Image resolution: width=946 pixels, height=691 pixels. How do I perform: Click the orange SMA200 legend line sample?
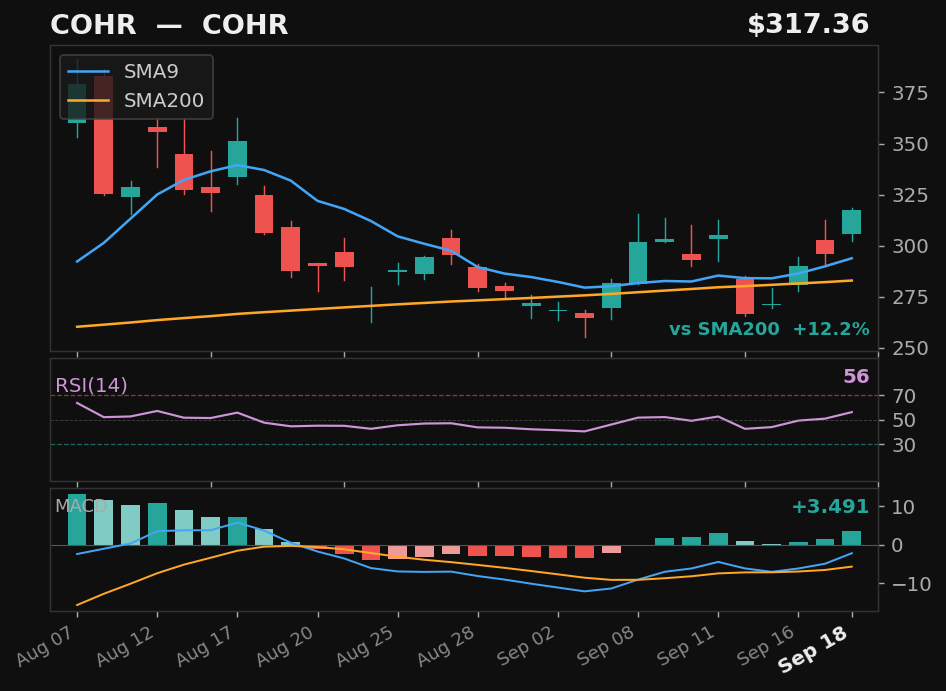pos(89,100)
